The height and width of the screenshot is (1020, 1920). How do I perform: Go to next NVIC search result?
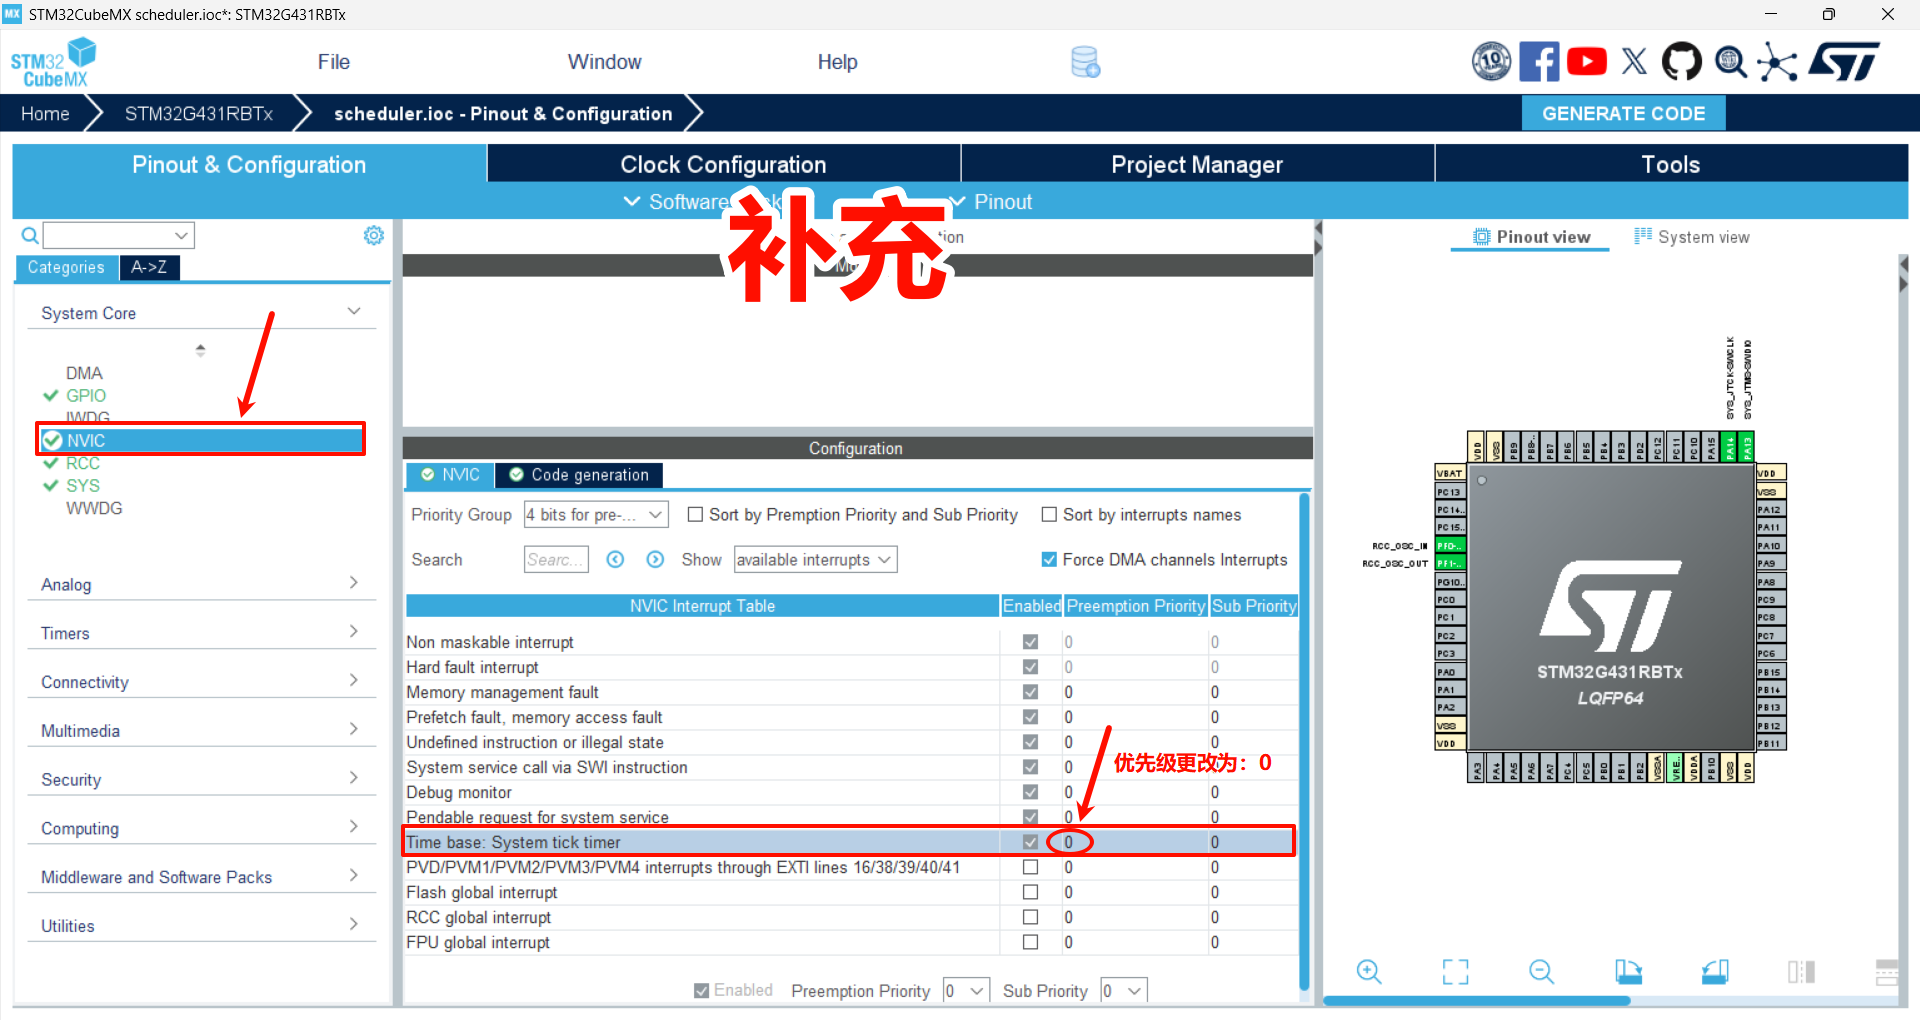(655, 560)
